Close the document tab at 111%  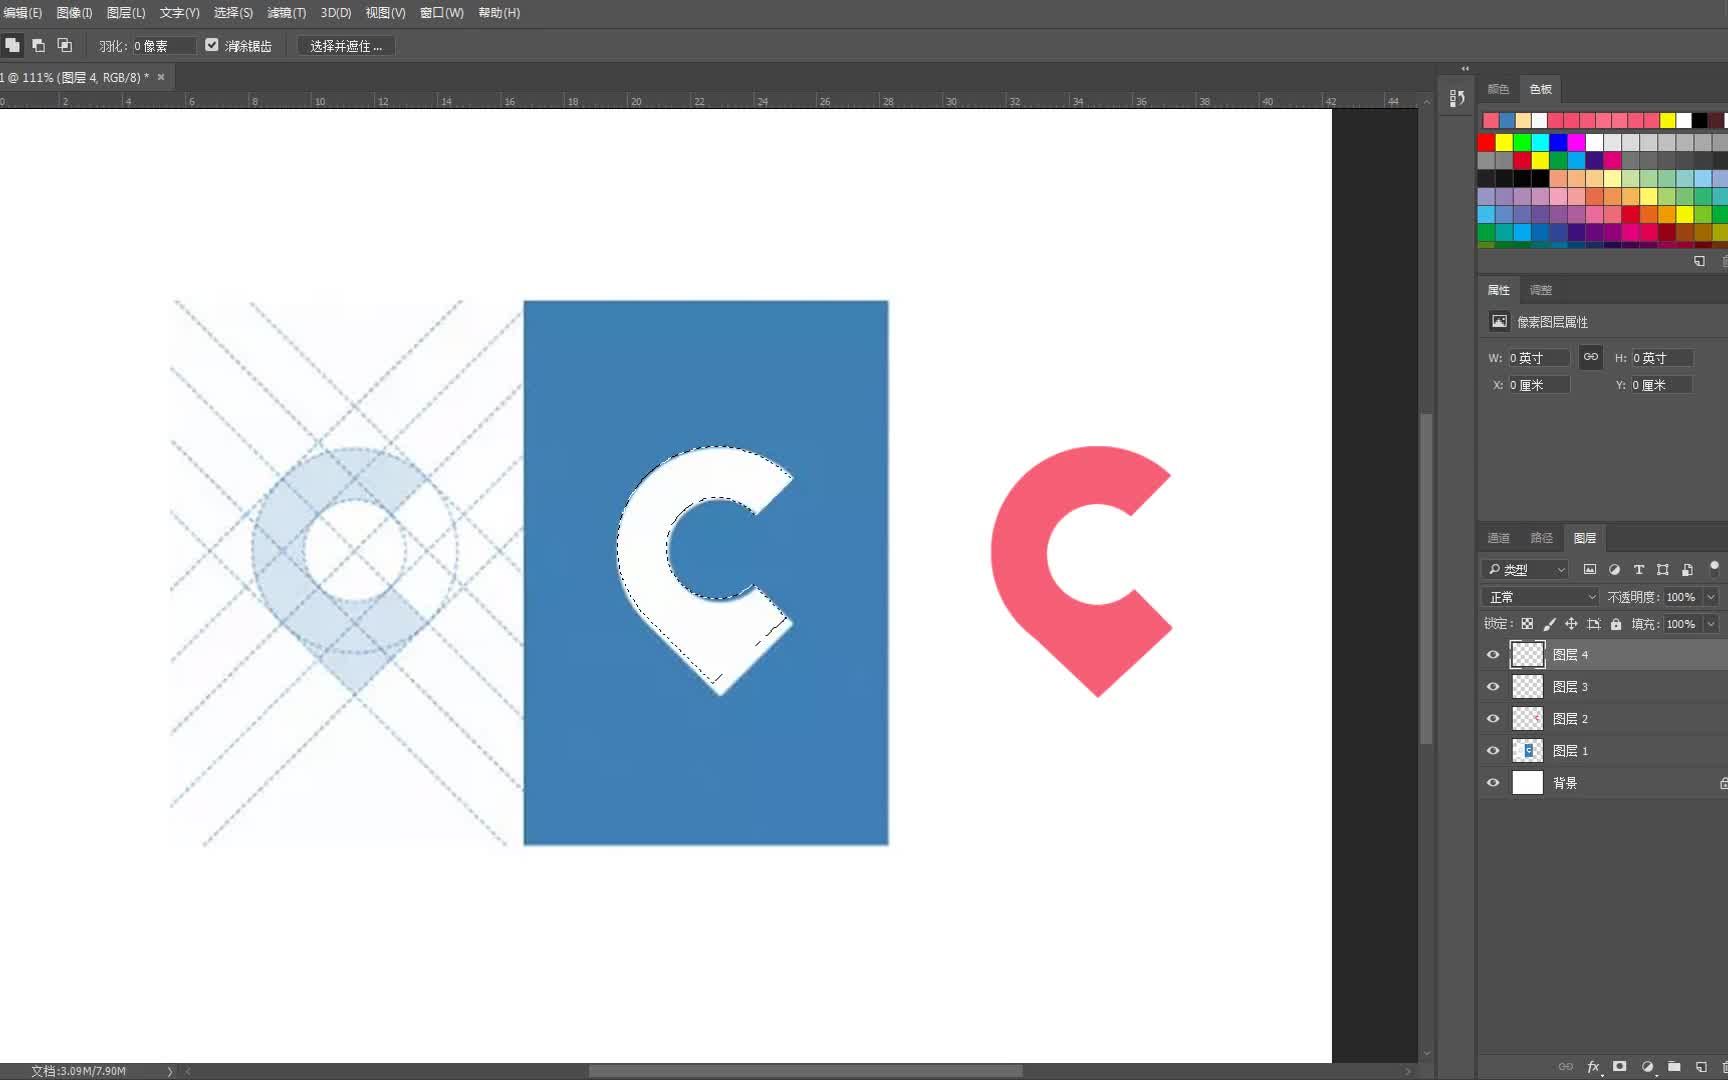[x=161, y=77]
